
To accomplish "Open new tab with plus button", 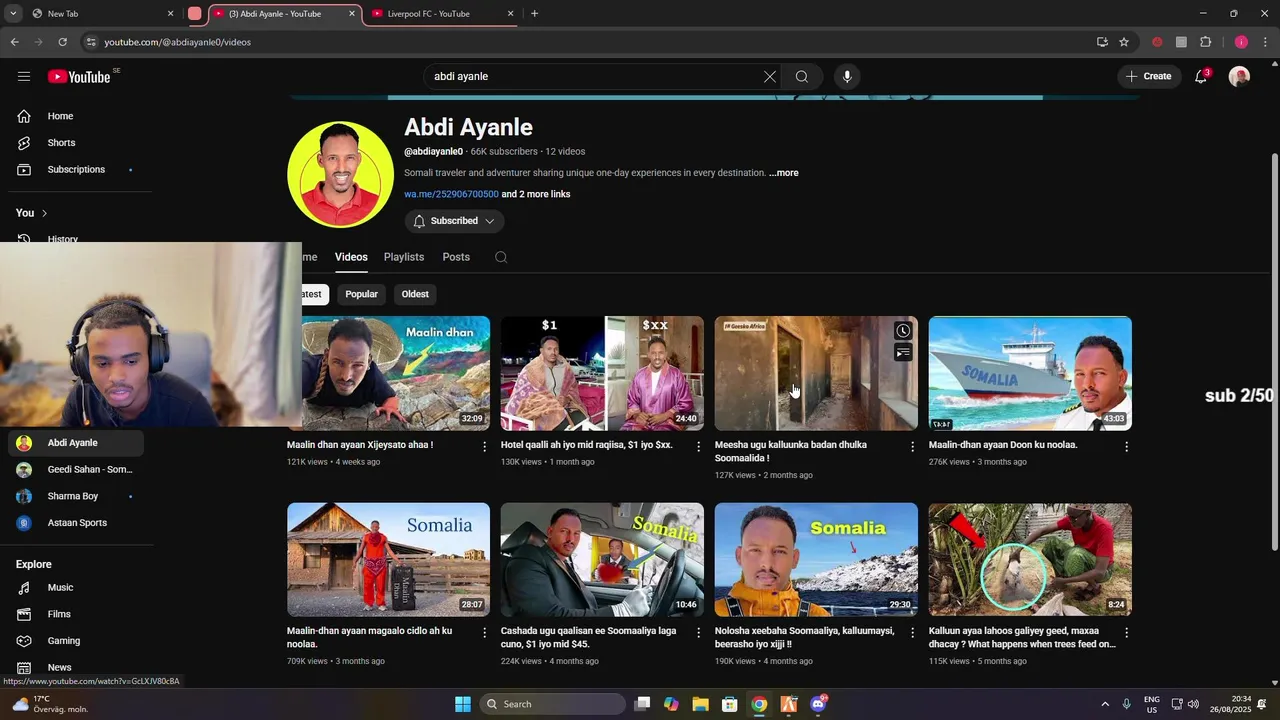I will point(534,14).
